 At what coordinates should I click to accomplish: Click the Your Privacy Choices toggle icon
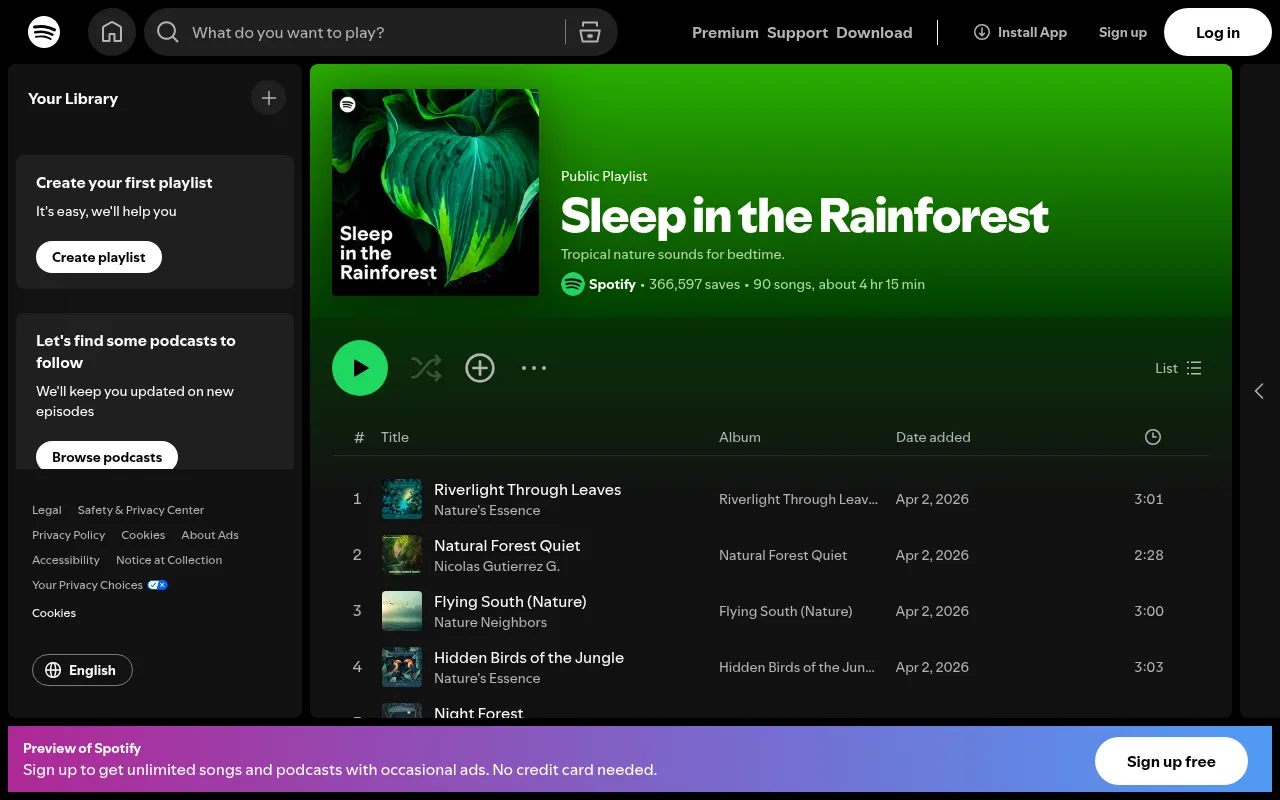[x=158, y=585]
